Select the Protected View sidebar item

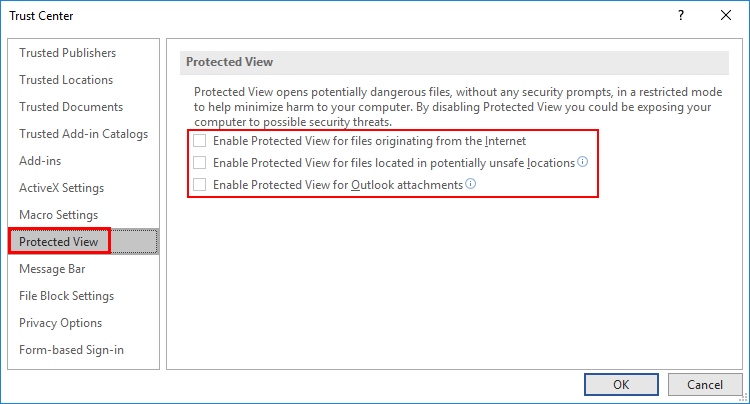[83, 241]
